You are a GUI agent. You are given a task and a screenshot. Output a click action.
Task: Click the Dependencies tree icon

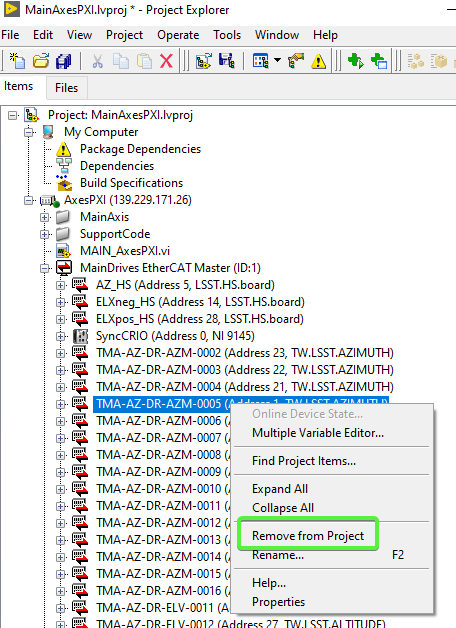pos(64,166)
